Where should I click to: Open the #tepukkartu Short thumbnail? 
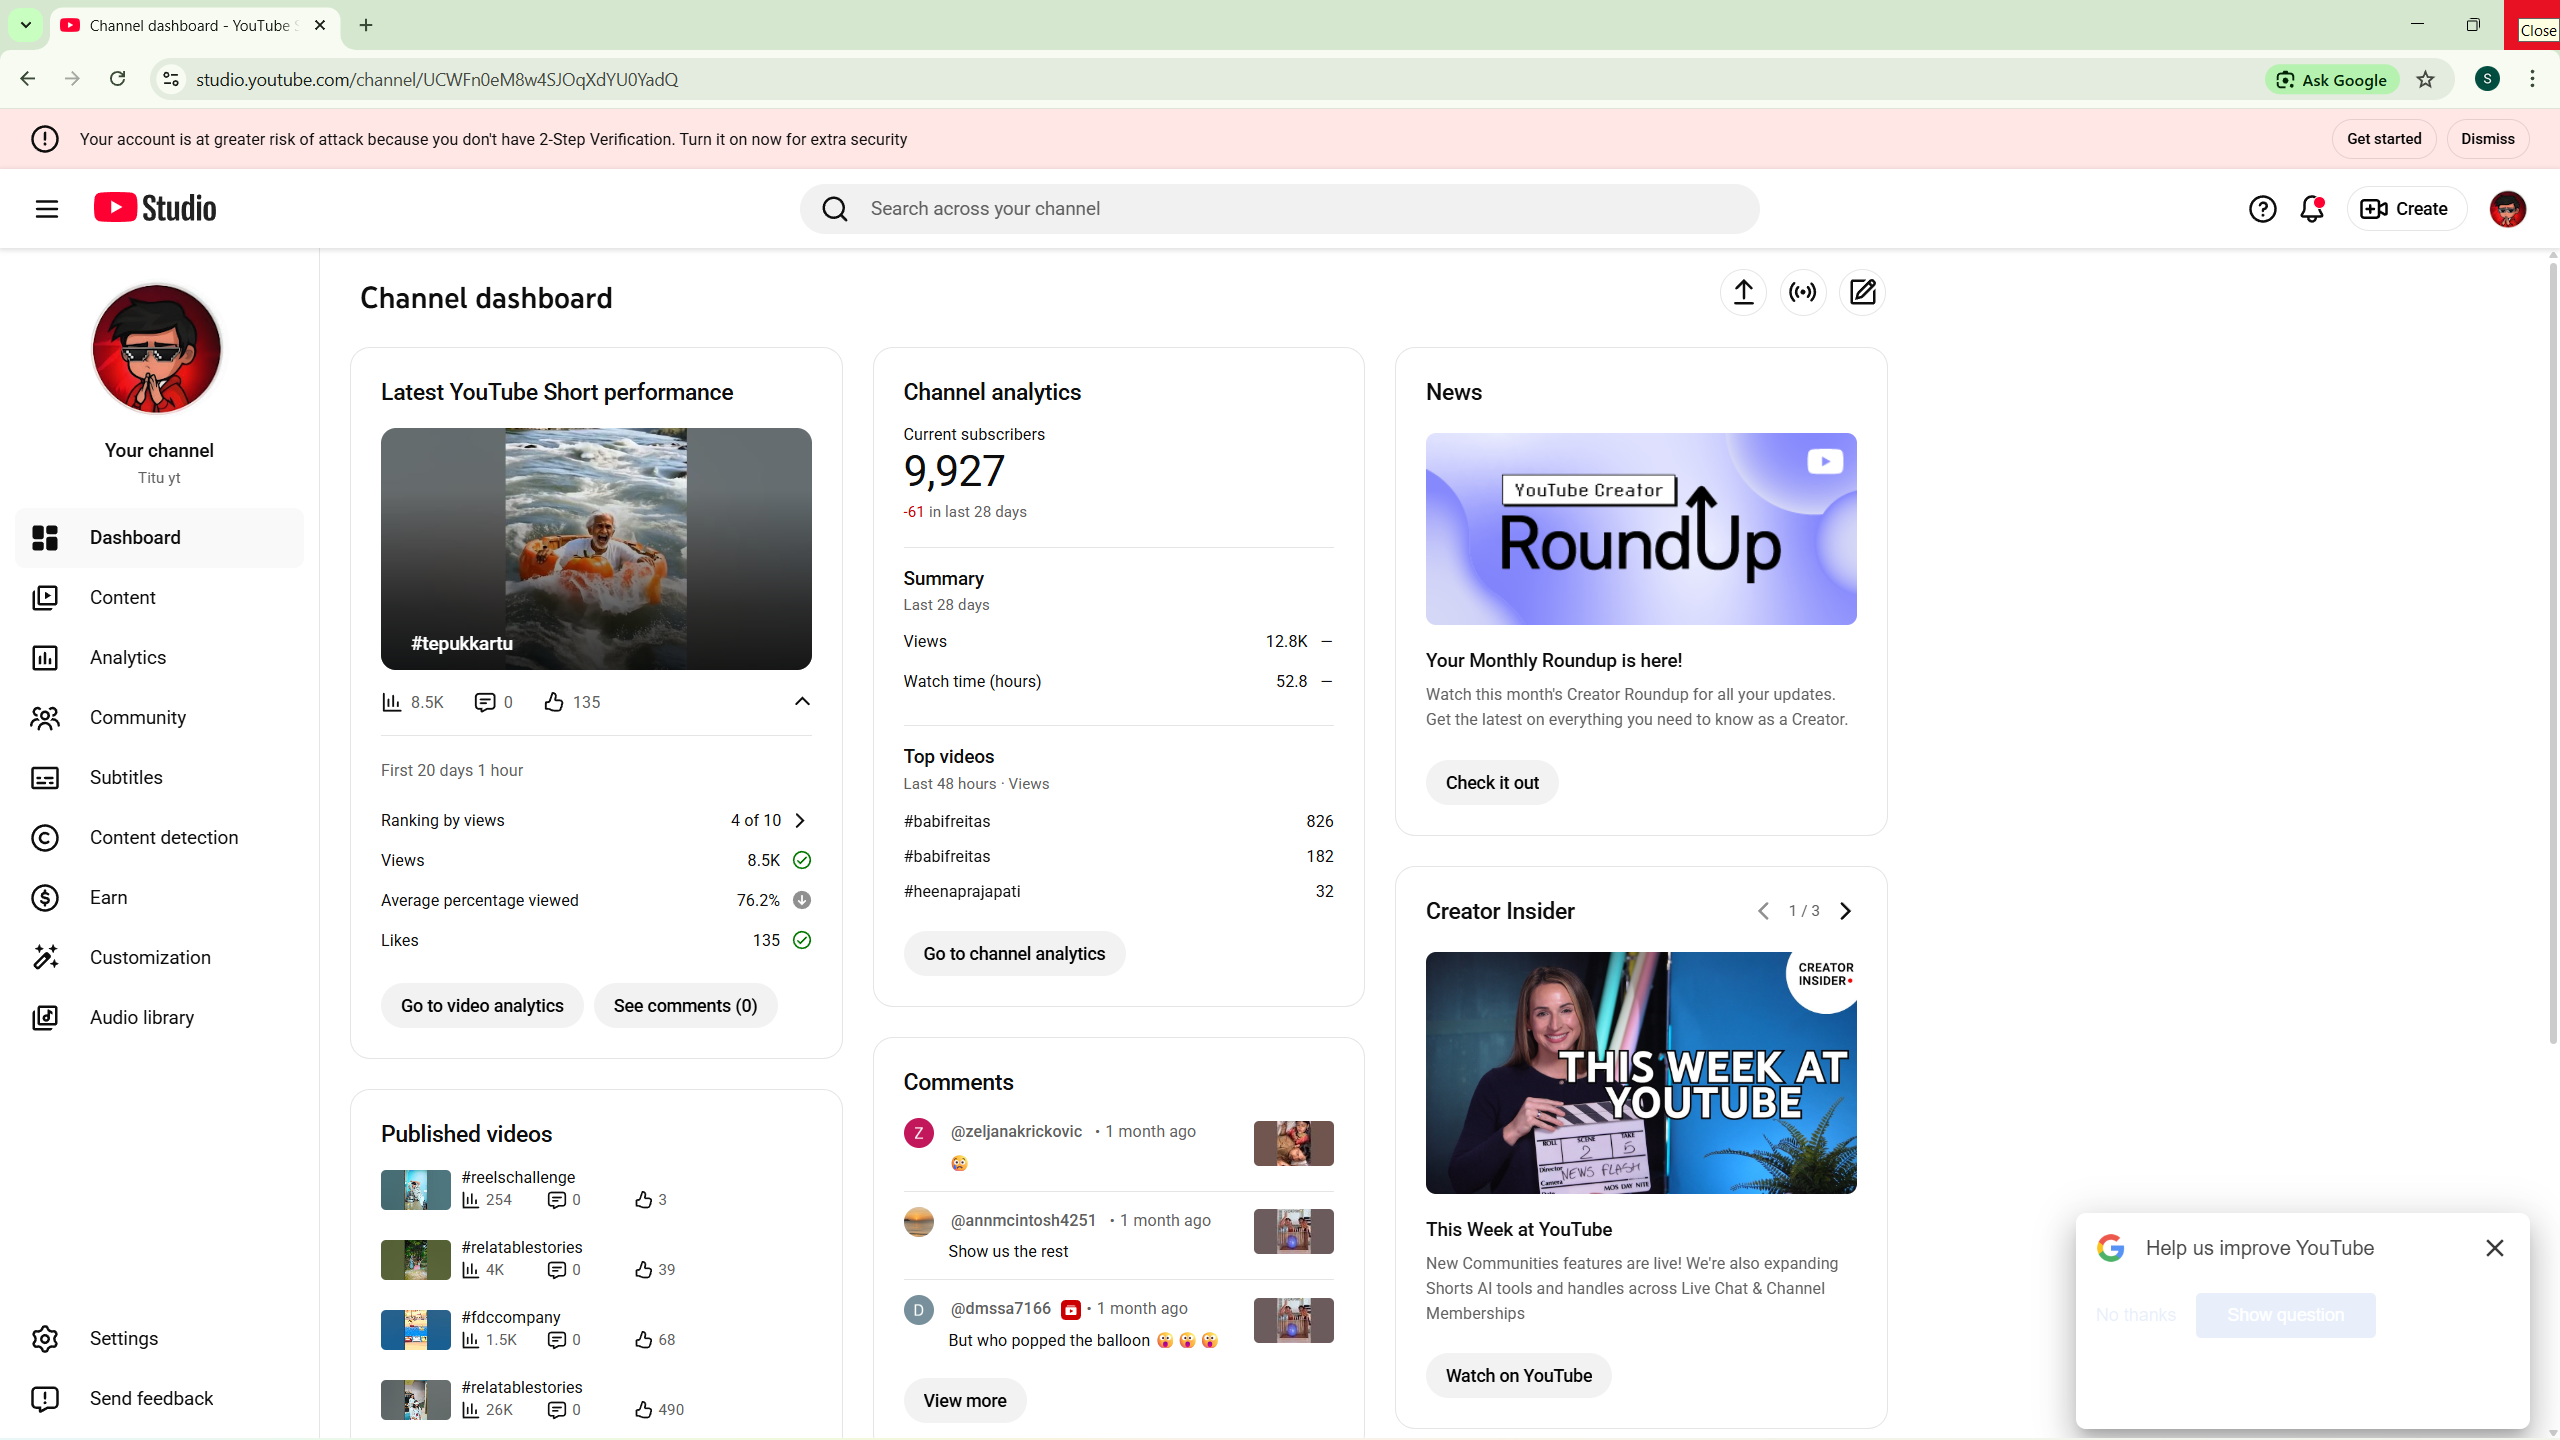pyautogui.click(x=596, y=548)
